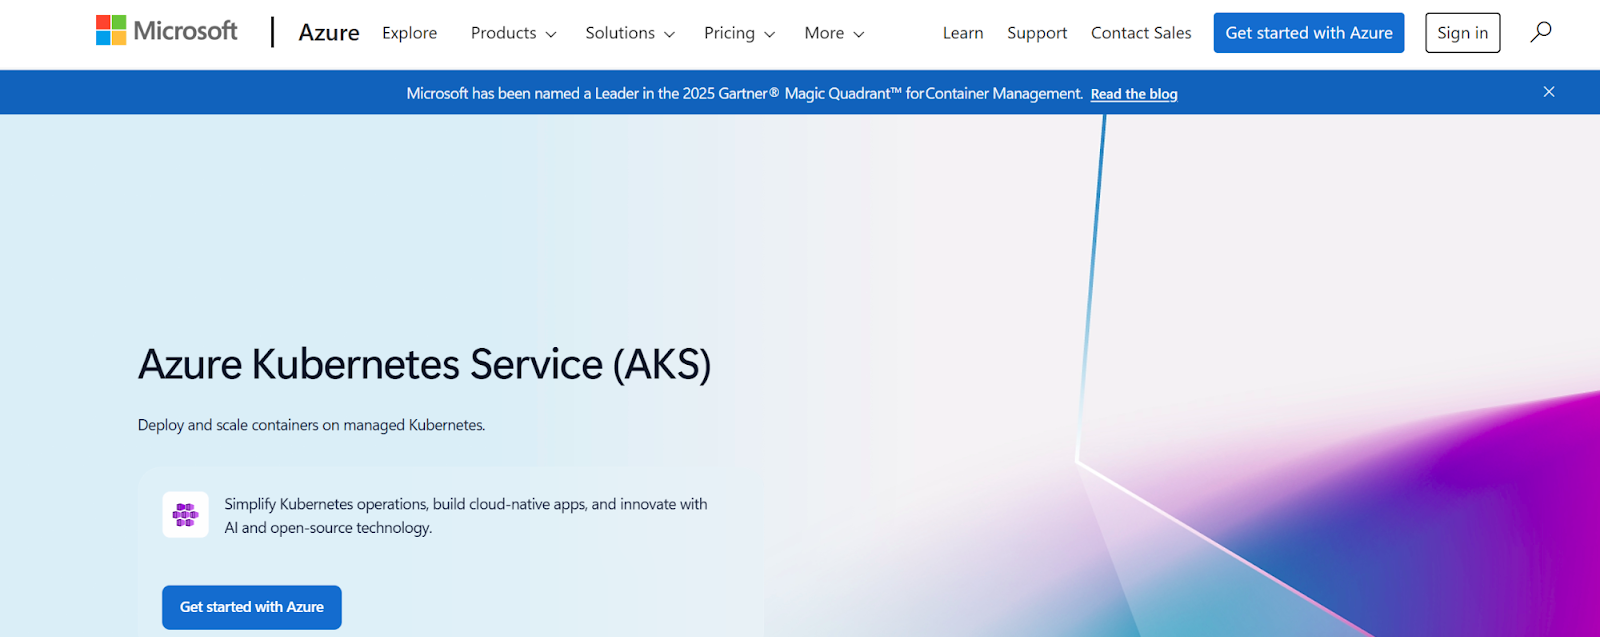Open the Support link
Screen dimensions: 1600x637
tap(1037, 33)
